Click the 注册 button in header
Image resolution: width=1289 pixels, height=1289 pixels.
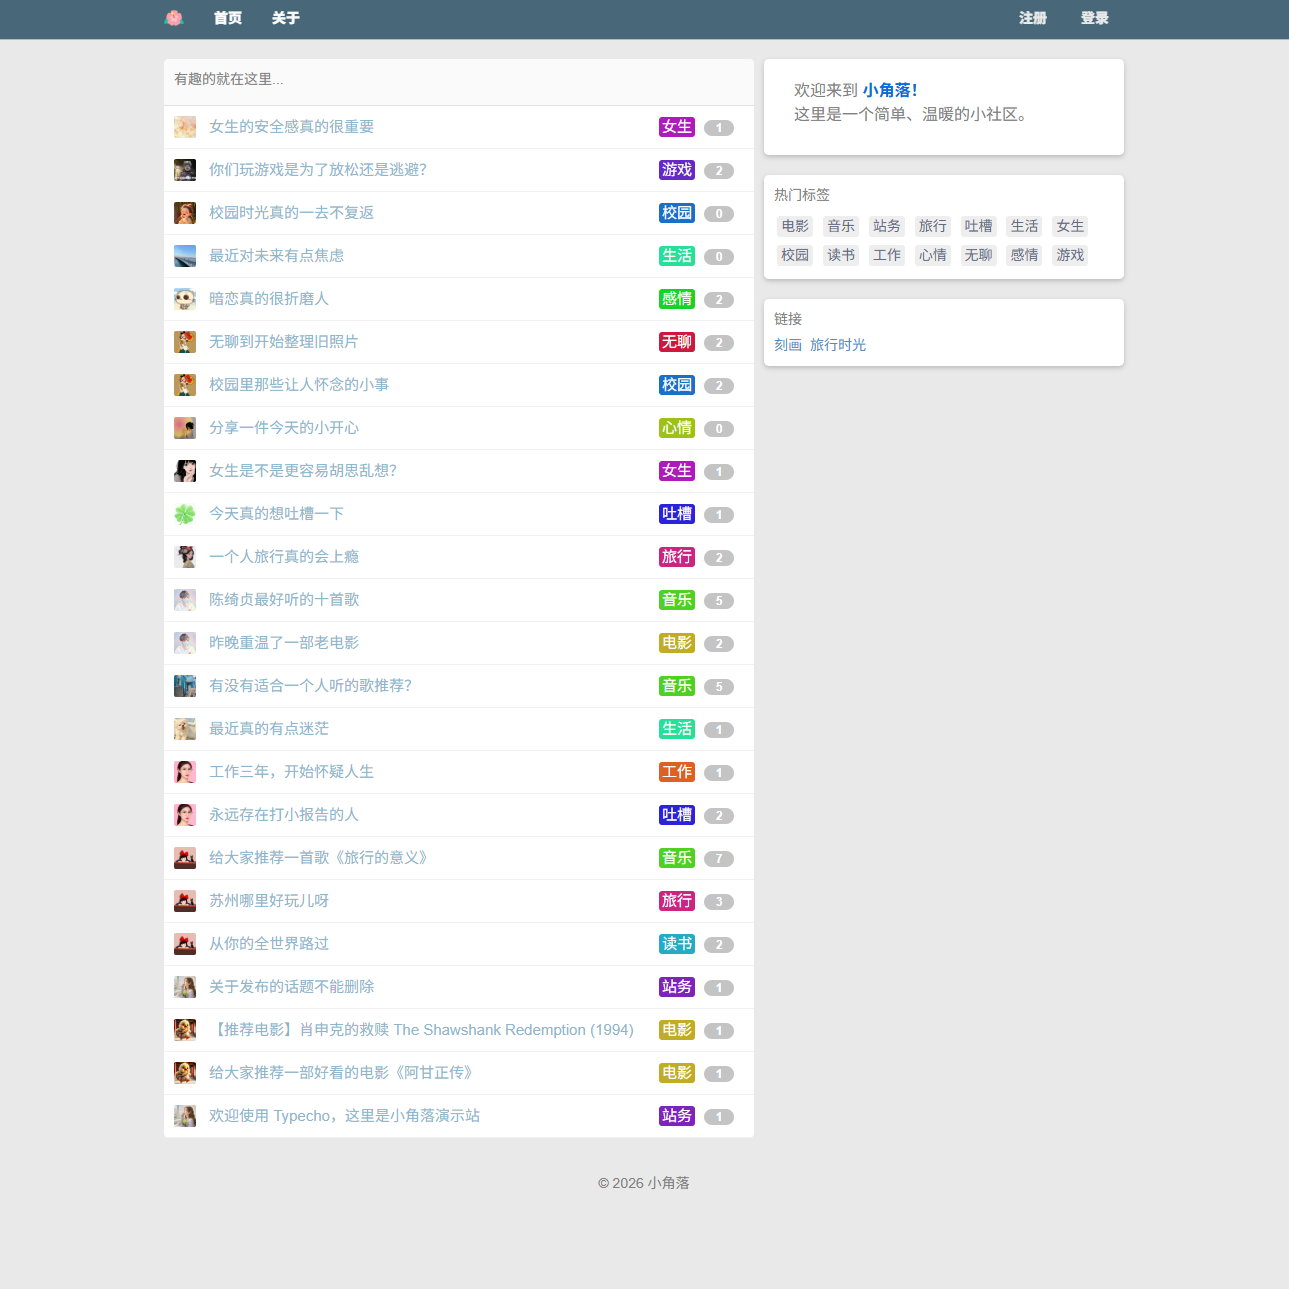click(x=1033, y=18)
